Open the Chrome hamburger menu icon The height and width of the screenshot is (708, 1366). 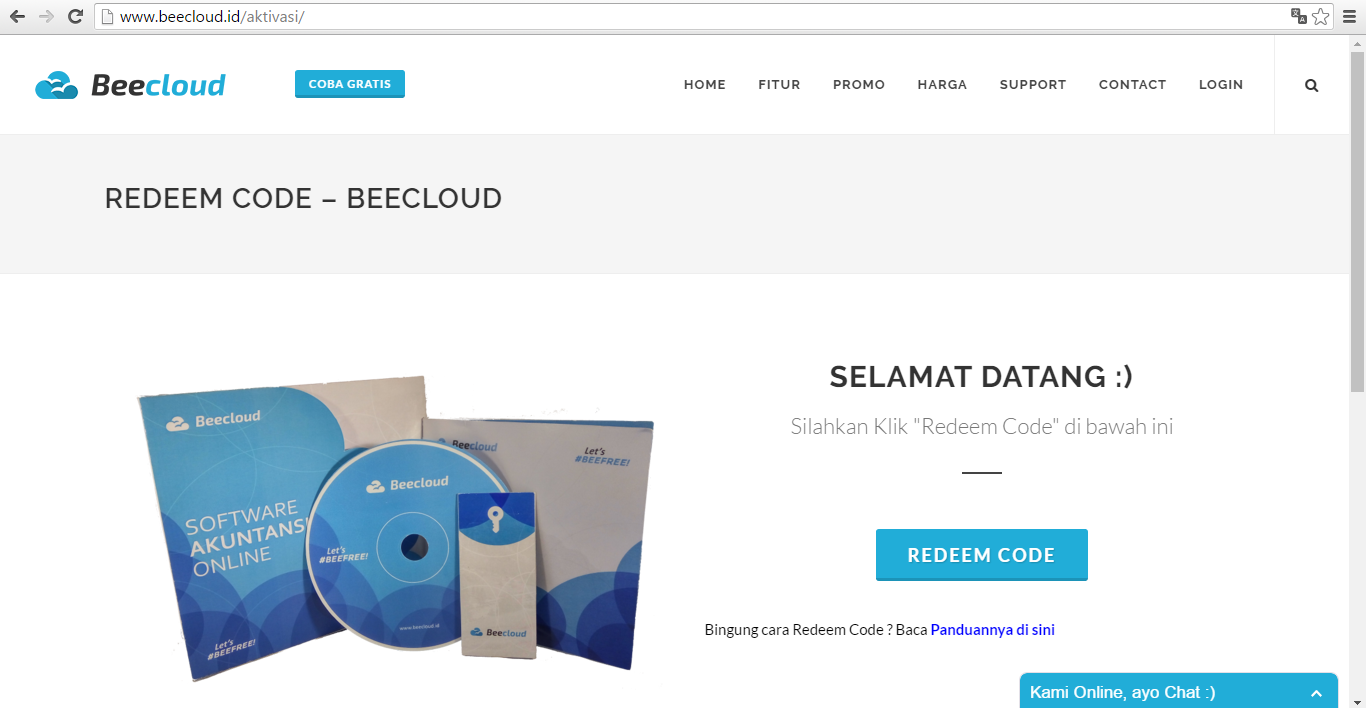[1350, 16]
